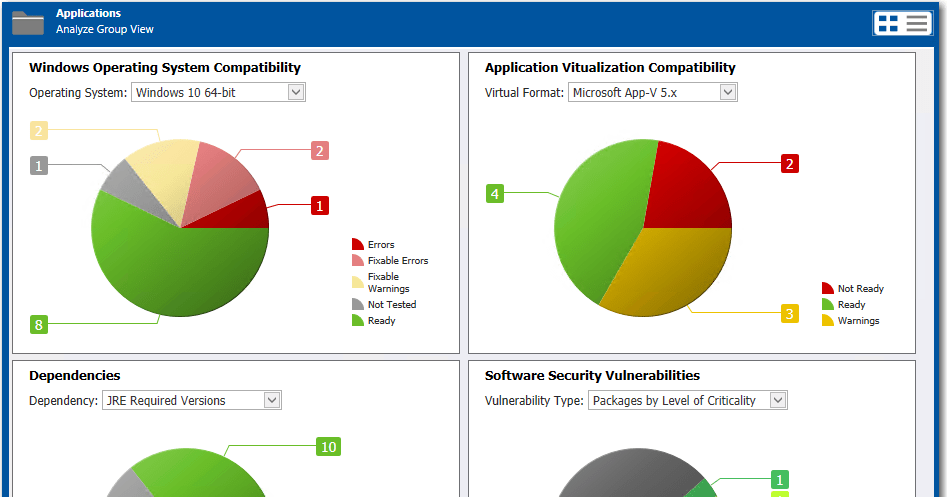Click the Not Tested legend icon
This screenshot has height=497, width=947.
357,305
